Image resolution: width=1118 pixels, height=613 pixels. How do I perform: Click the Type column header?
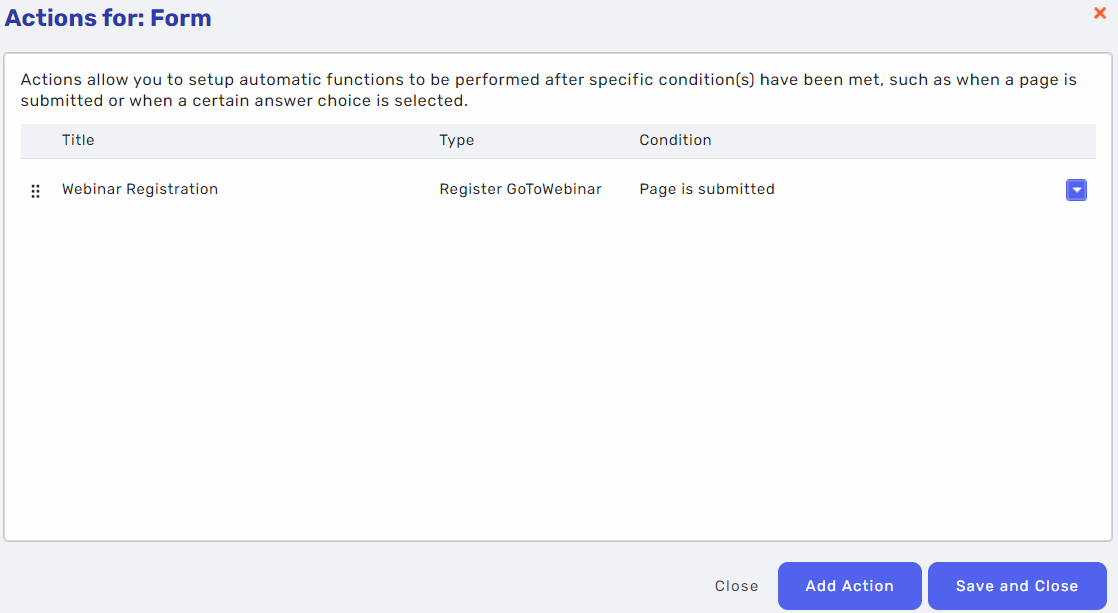[456, 140]
